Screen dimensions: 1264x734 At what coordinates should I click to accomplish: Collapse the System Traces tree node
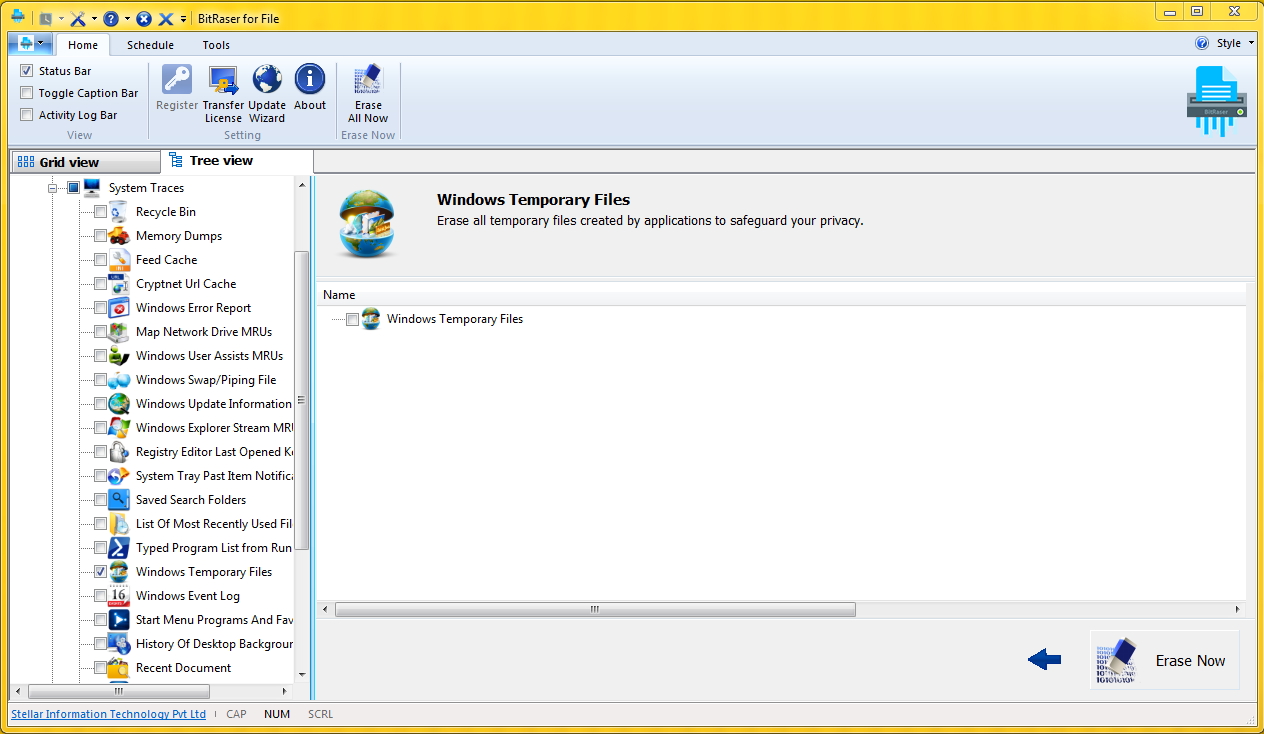(53, 188)
